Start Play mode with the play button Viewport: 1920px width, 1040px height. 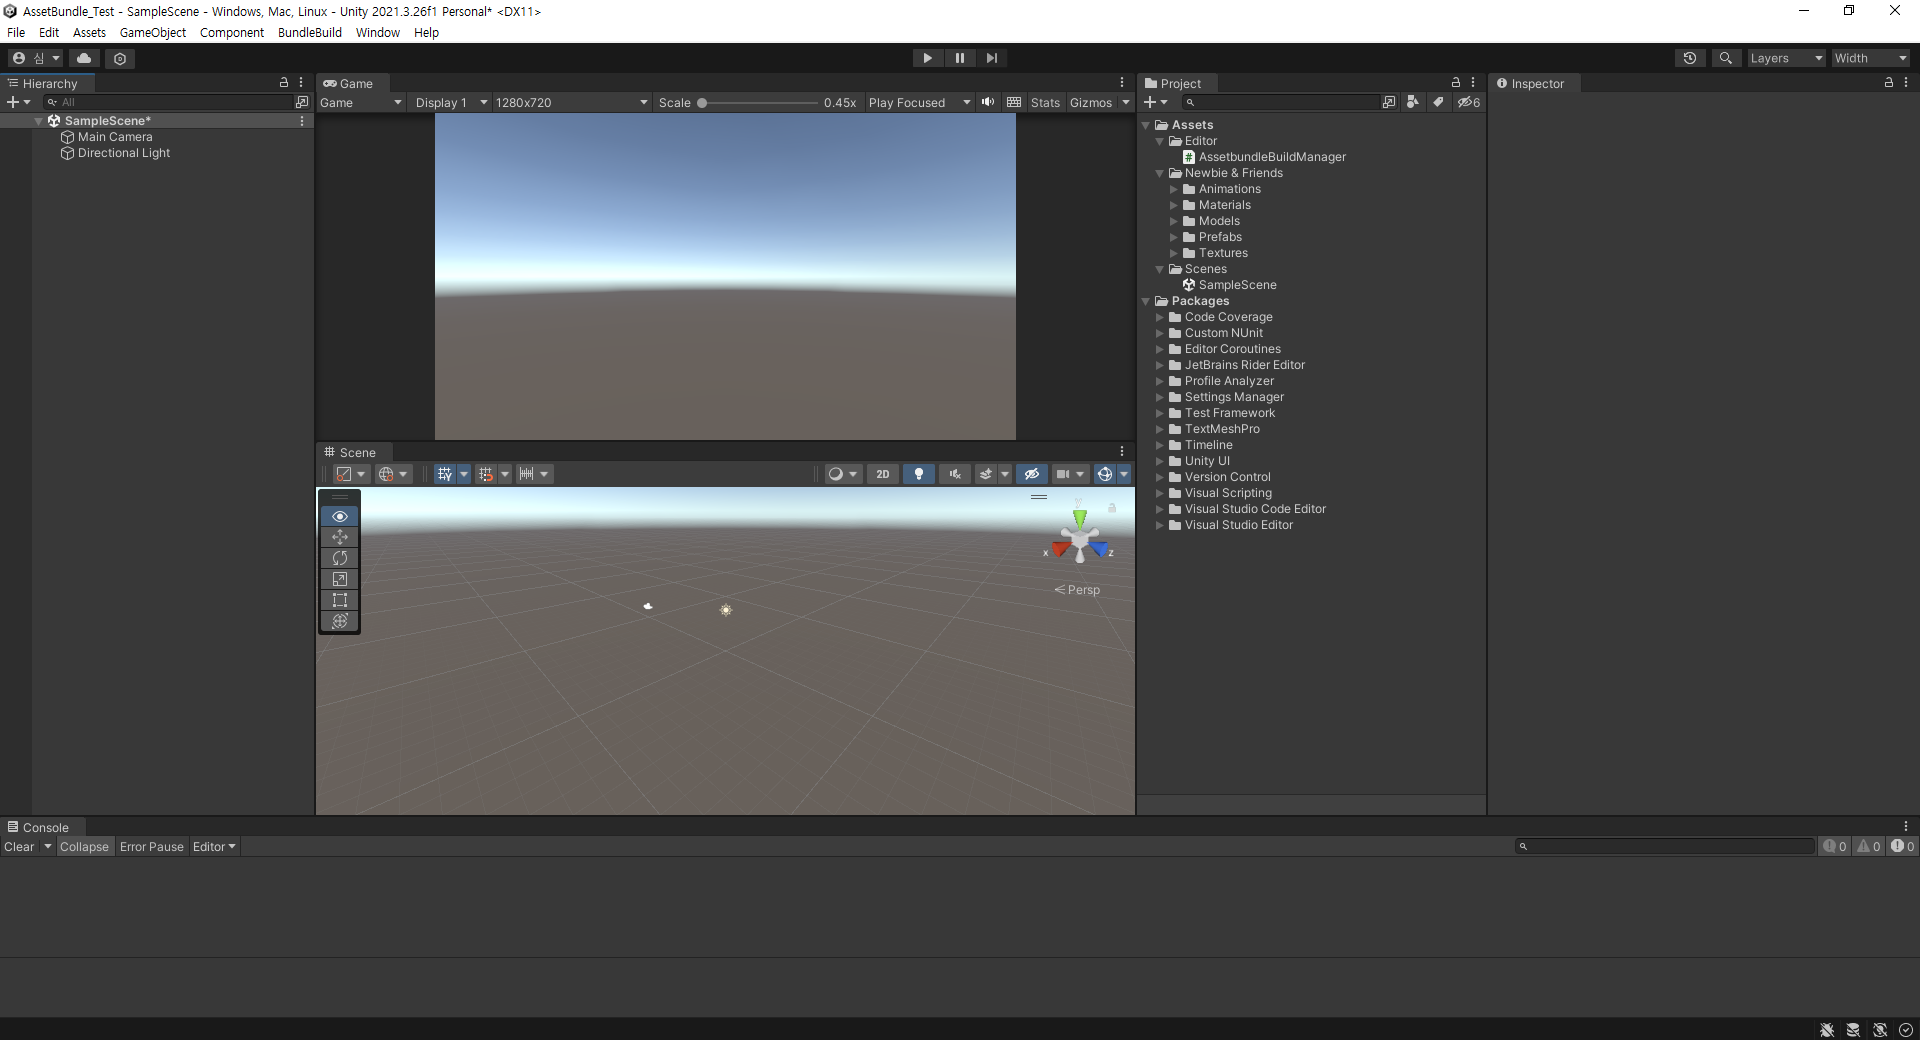[927, 58]
